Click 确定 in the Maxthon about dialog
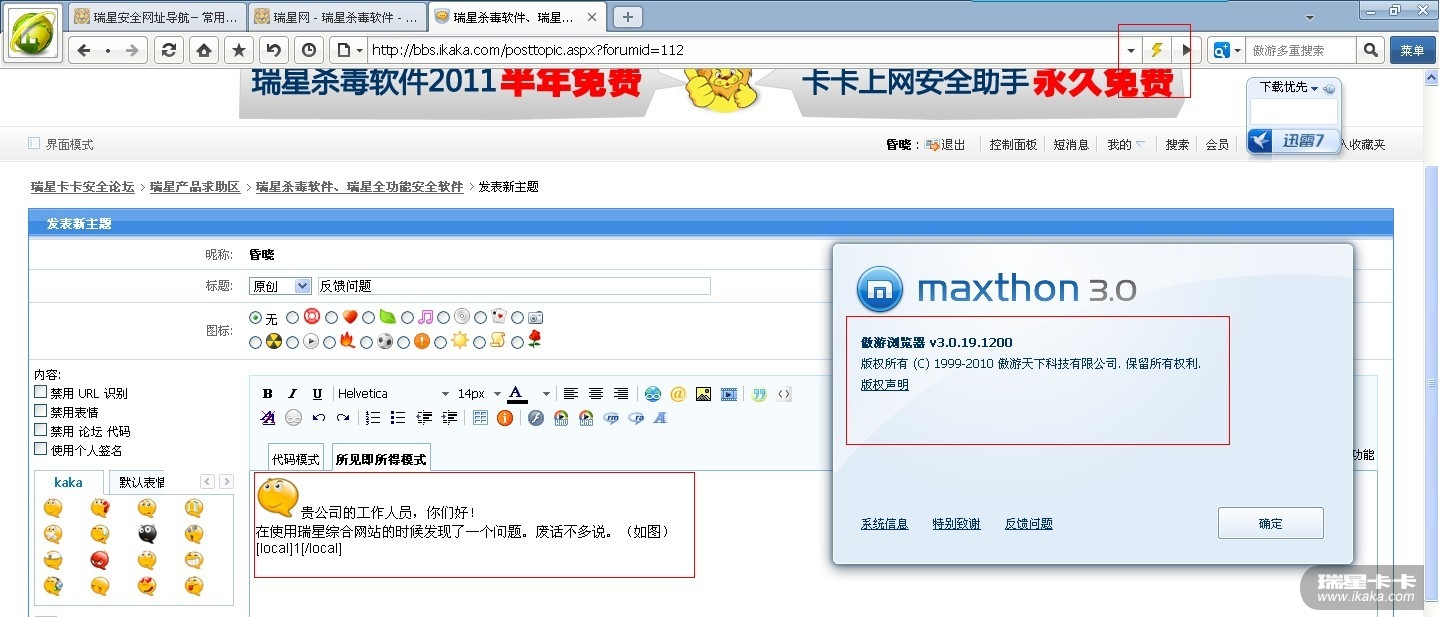The image size is (1439, 617). coord(1270,523)
